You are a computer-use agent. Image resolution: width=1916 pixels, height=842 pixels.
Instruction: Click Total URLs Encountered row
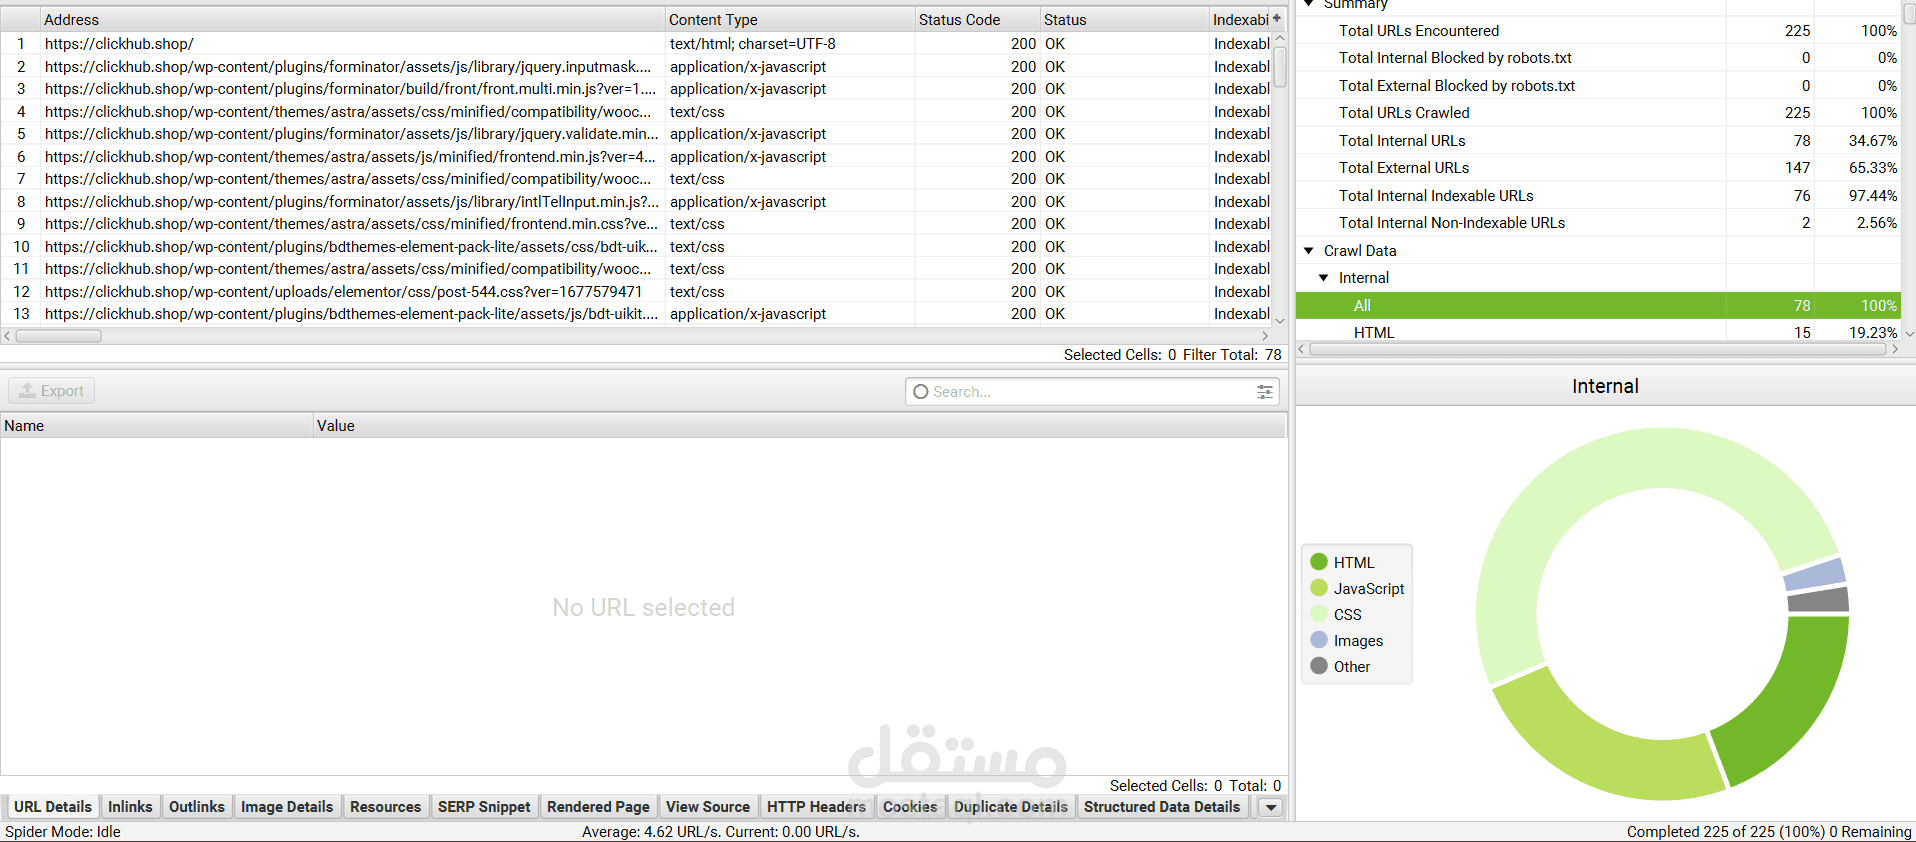1598,31
